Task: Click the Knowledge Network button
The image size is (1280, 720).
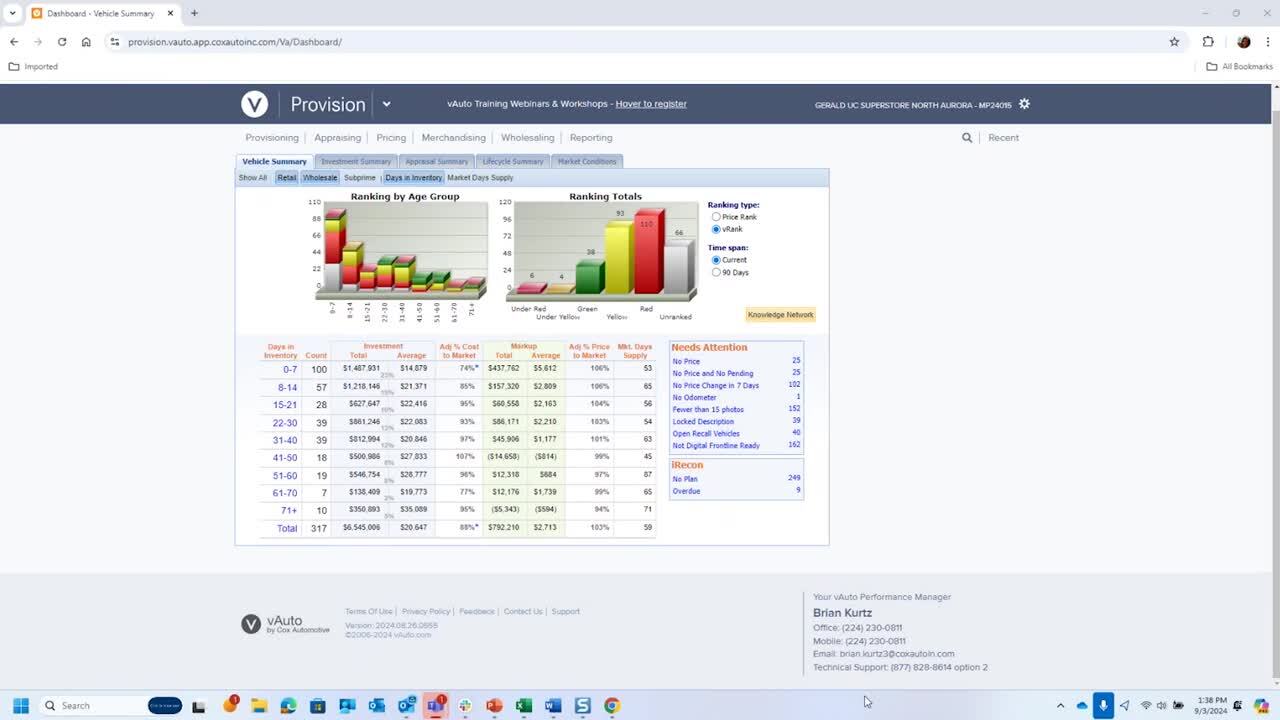Action: [x=780, y=315]
